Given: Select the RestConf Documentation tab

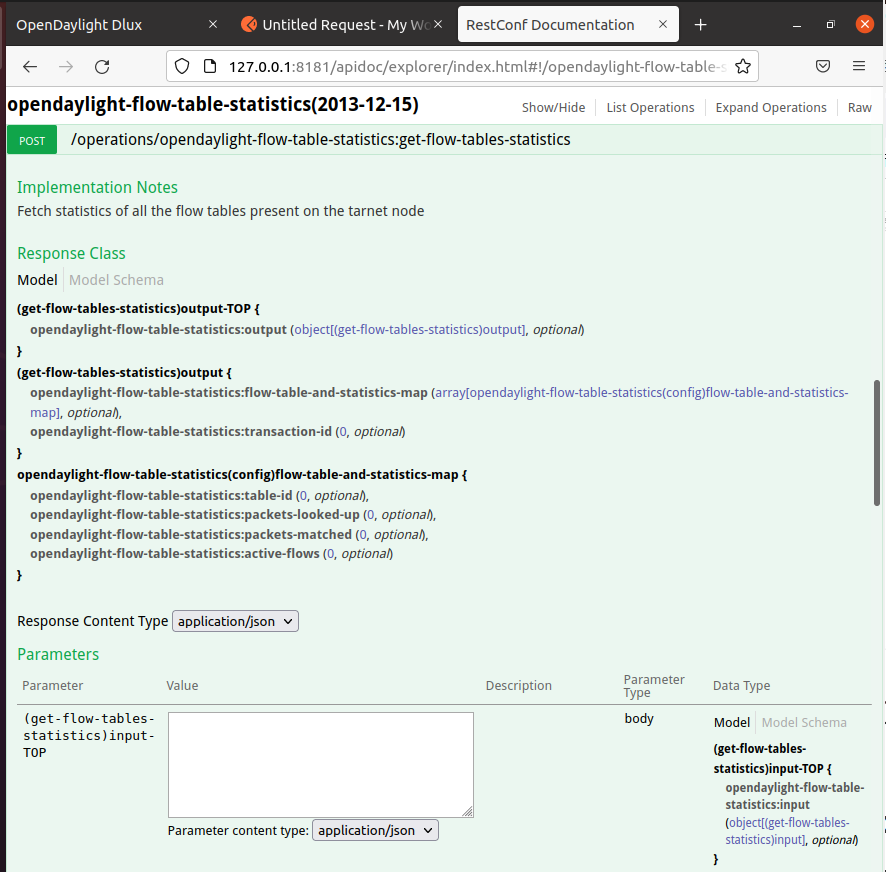Looking at the screenshot, I should pyautogui.click(x=568, y=25).
